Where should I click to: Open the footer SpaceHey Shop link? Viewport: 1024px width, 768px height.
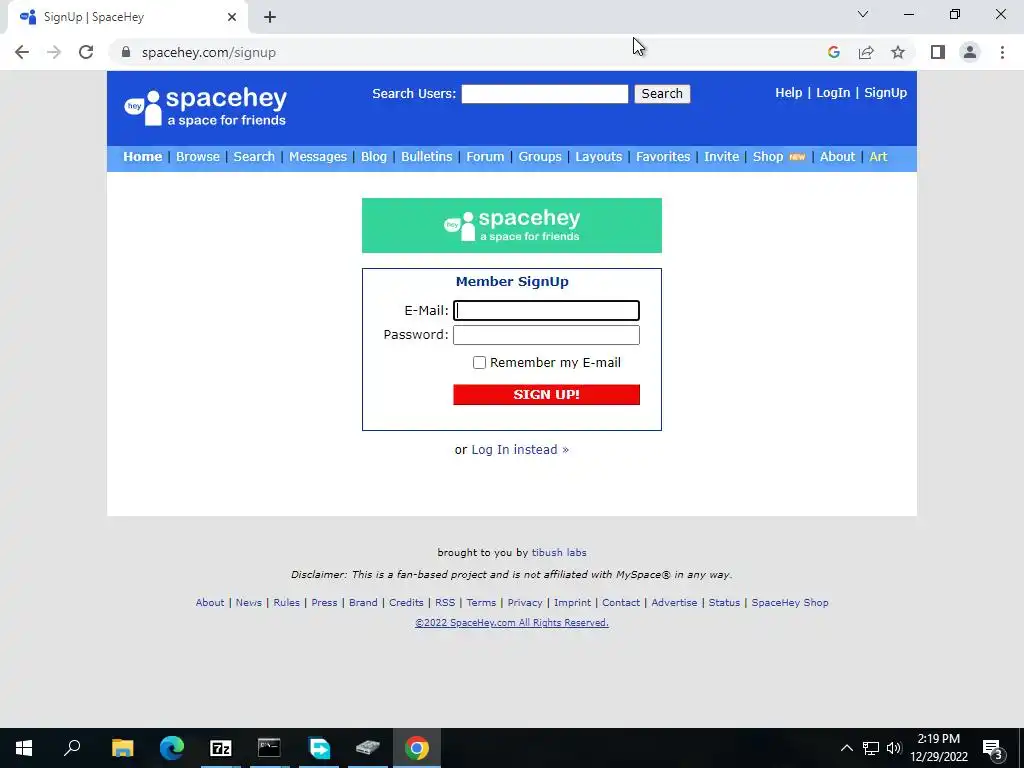[790, 603]
